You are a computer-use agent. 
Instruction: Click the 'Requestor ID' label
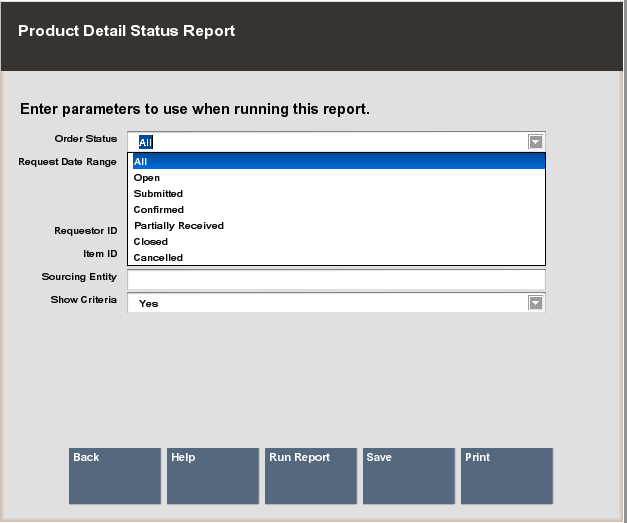pyautogui.click(x=86, y=231)
